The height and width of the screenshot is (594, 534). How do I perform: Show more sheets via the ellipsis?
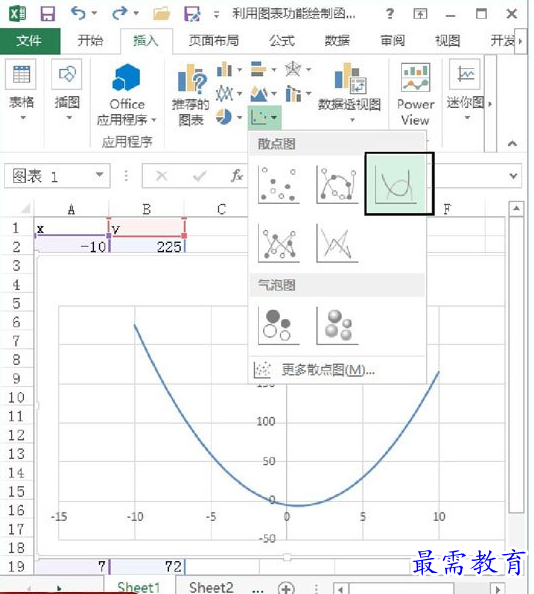(258, 590)
